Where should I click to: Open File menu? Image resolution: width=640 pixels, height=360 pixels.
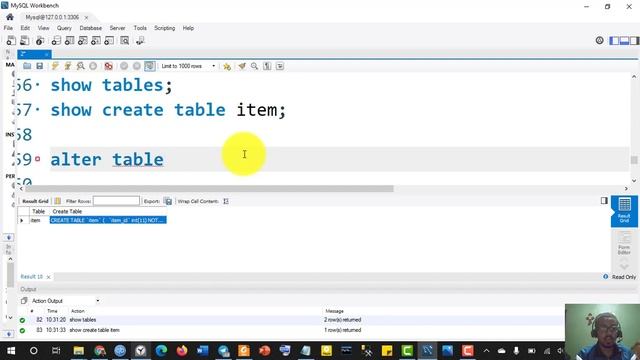pos(8,28)
